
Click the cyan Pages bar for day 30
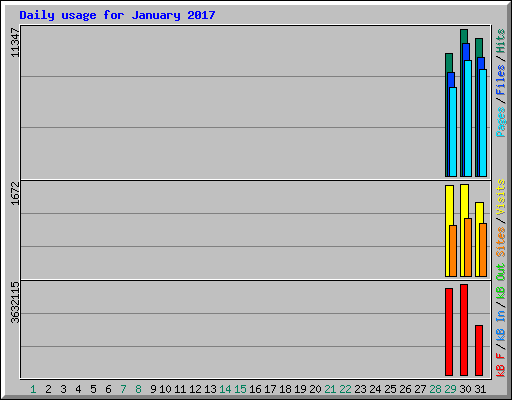(x=468, y=118)
